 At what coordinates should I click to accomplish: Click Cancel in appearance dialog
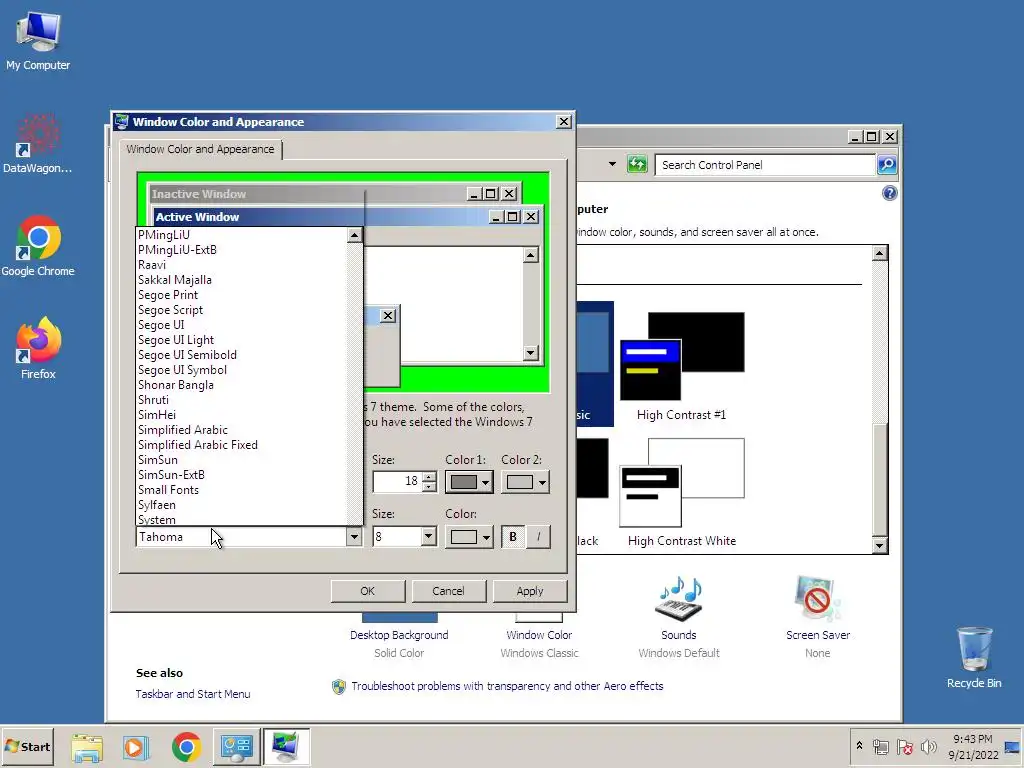pyautogui.click(x=448, y=591)
